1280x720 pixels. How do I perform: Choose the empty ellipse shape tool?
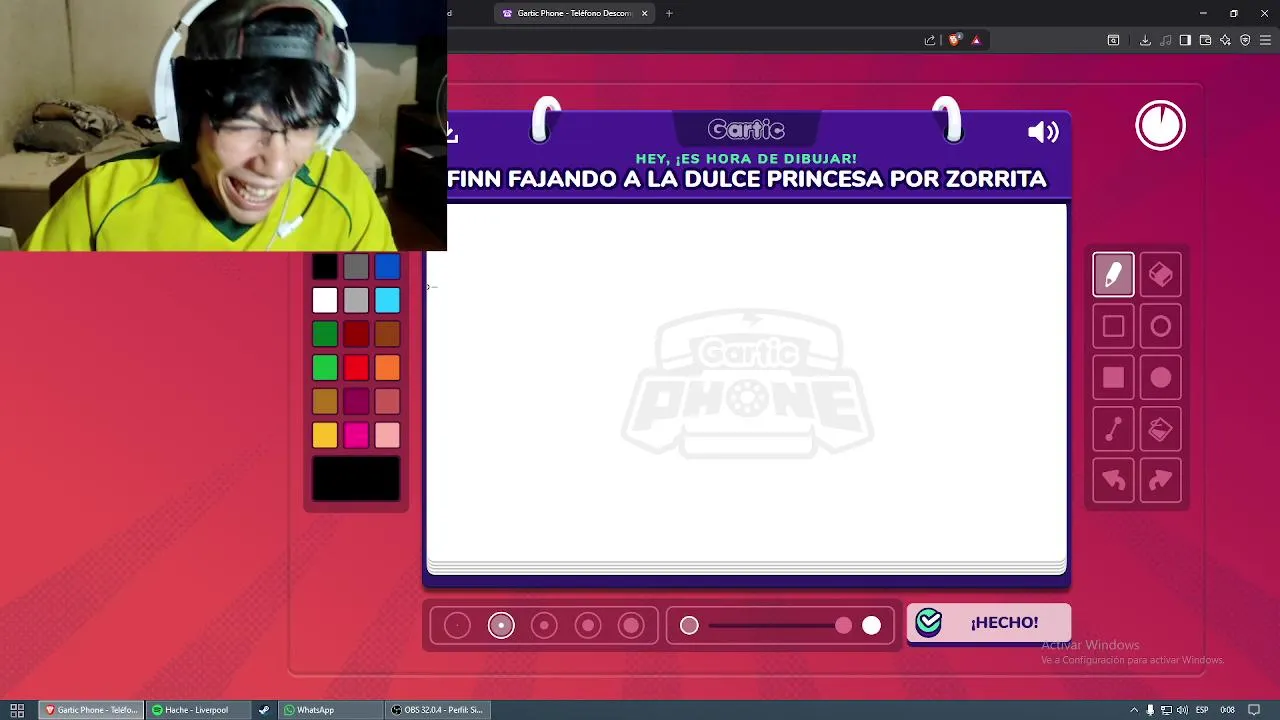1160,327
